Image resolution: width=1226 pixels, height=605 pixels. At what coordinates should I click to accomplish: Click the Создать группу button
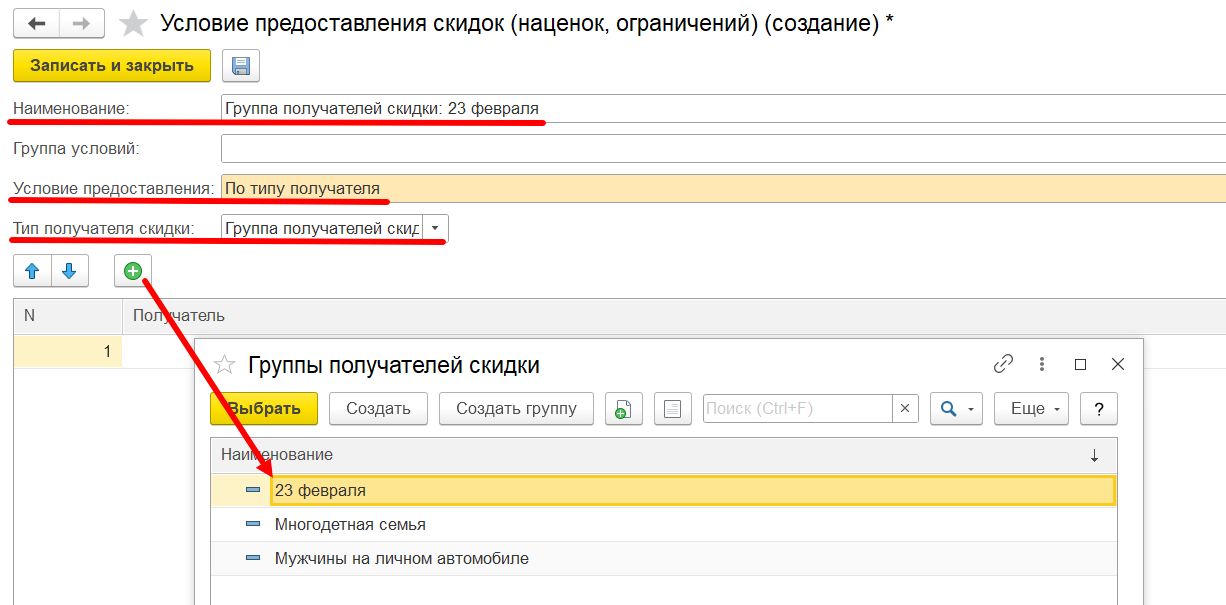click(516, 408)
